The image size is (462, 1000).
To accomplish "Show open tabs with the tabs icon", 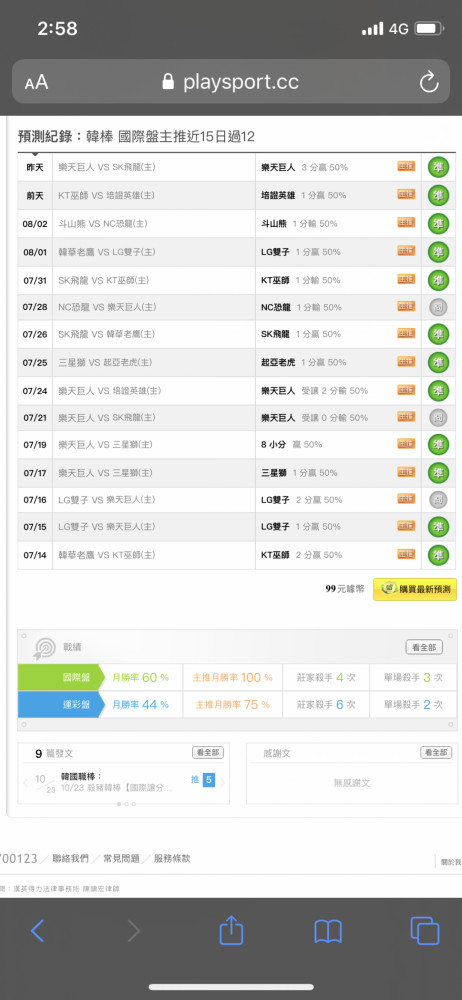I will tap(425, 930).
